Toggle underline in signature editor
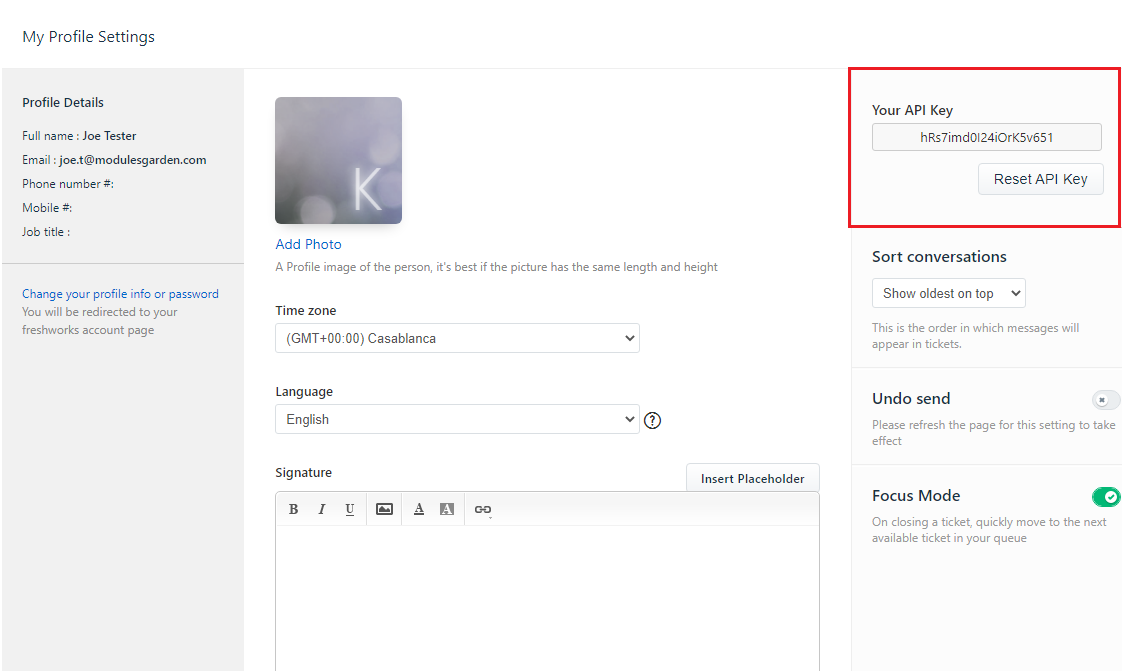Viewport: 1123px width, 671px height. click(350, 509)
